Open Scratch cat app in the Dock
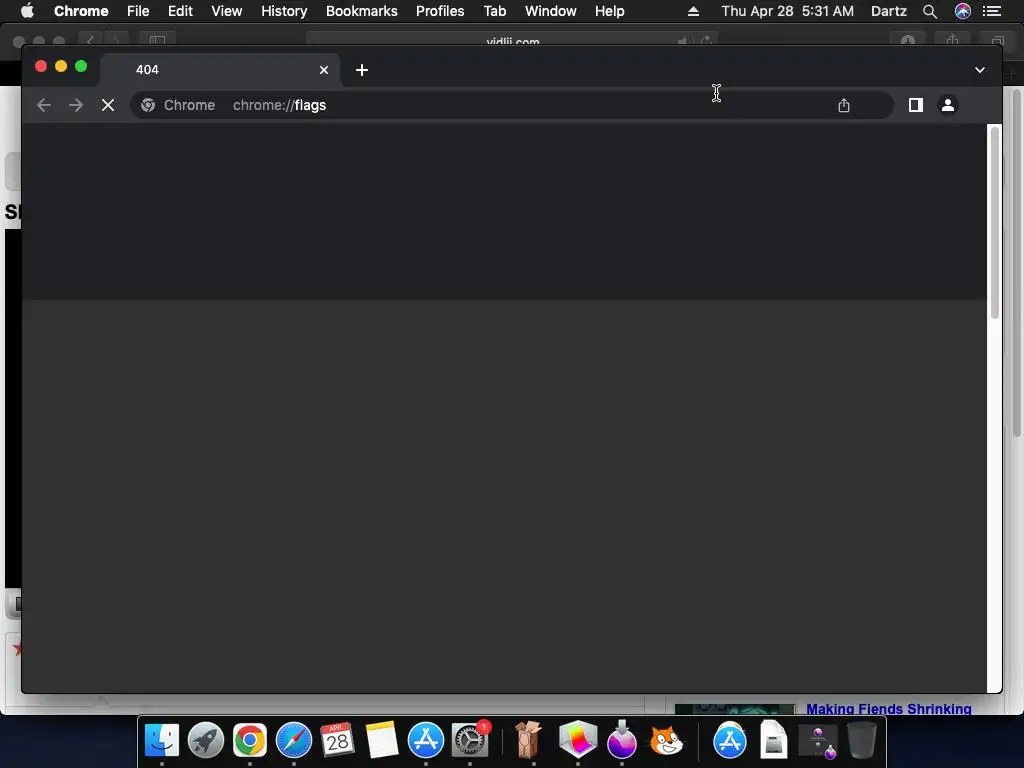 666,741
